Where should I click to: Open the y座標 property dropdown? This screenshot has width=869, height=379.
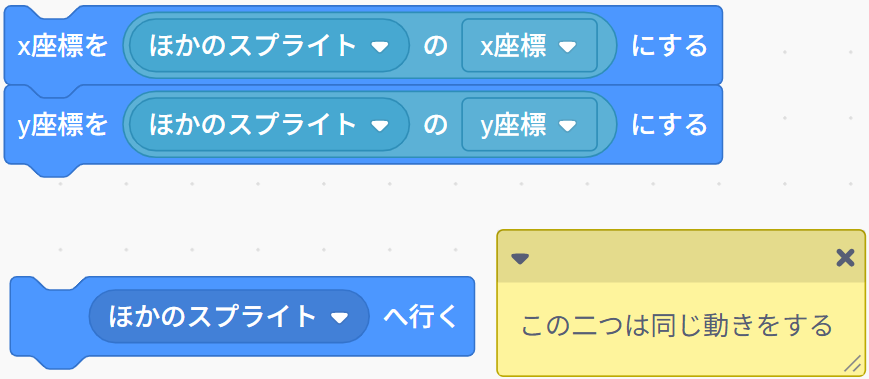(529, 125)
